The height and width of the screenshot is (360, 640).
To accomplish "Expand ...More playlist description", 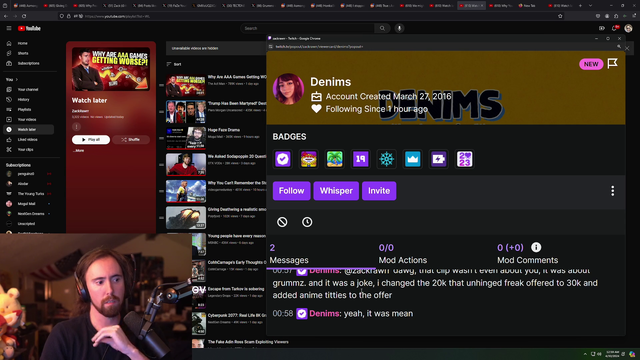I will (x=78, y=151).
